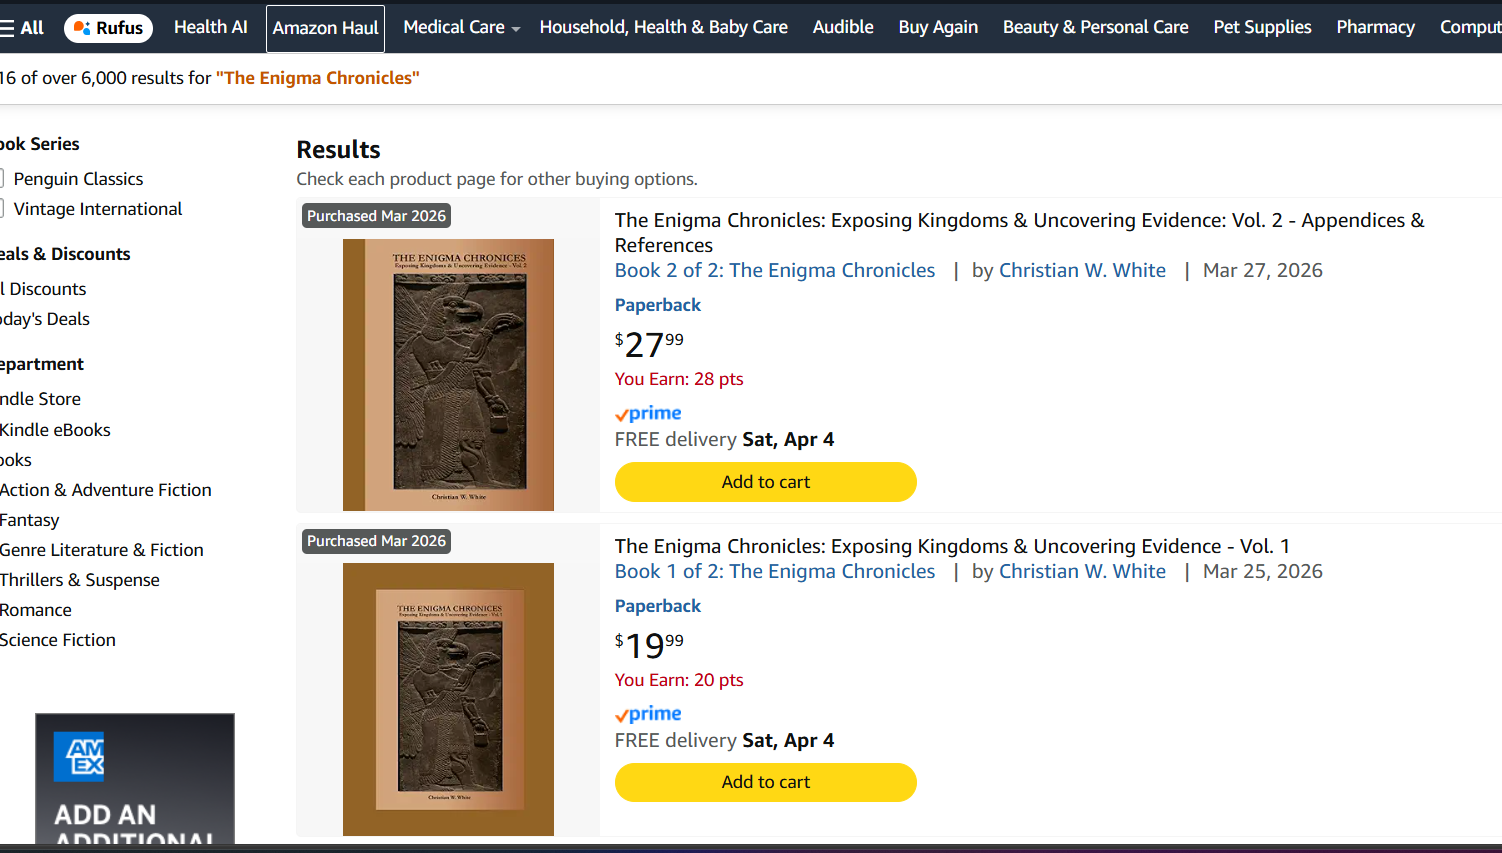The width and height of the screenshot is (1502, 853).
Task: Open the Pharmacy nav link
Action: point(1375,28)
